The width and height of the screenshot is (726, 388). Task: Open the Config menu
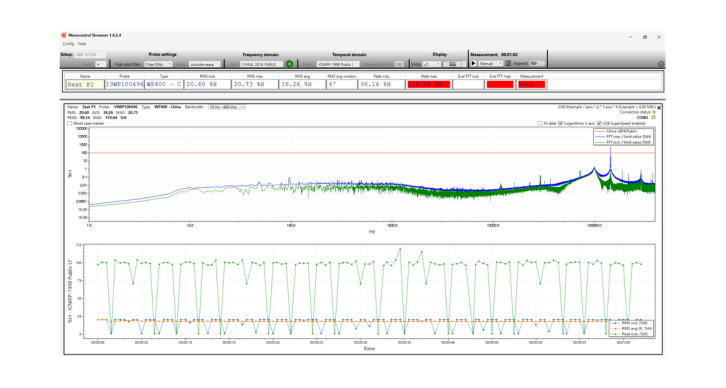(68, 44)
